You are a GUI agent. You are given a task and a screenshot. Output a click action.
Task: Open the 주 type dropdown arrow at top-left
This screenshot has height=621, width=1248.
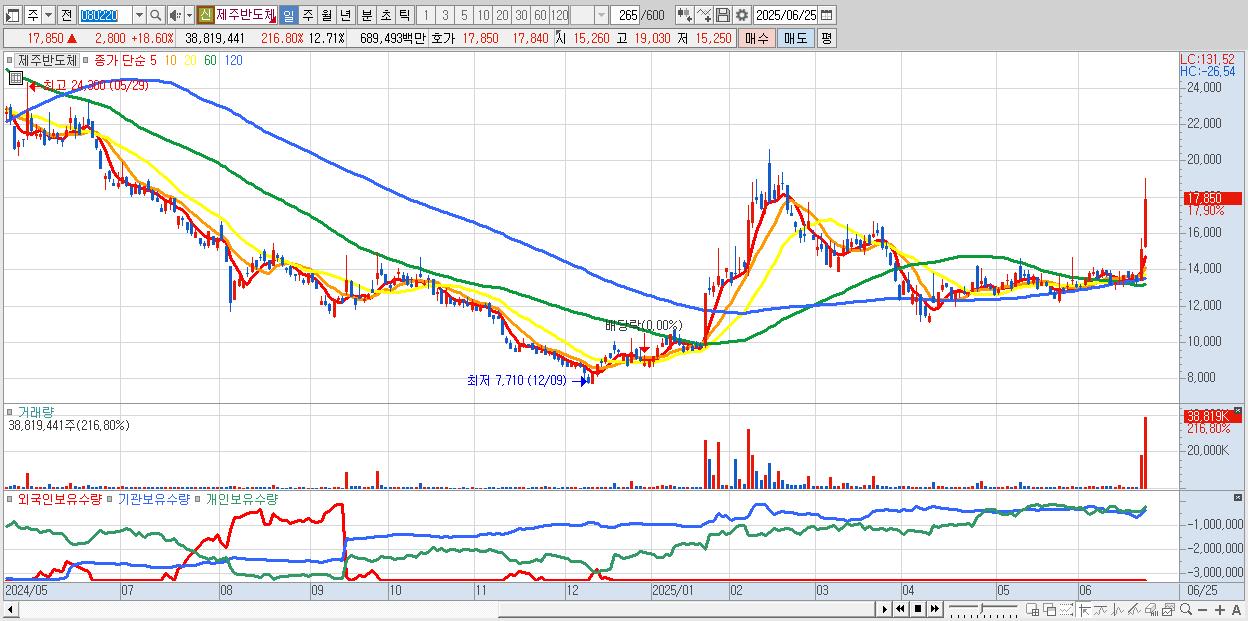(x=48, y=15)
